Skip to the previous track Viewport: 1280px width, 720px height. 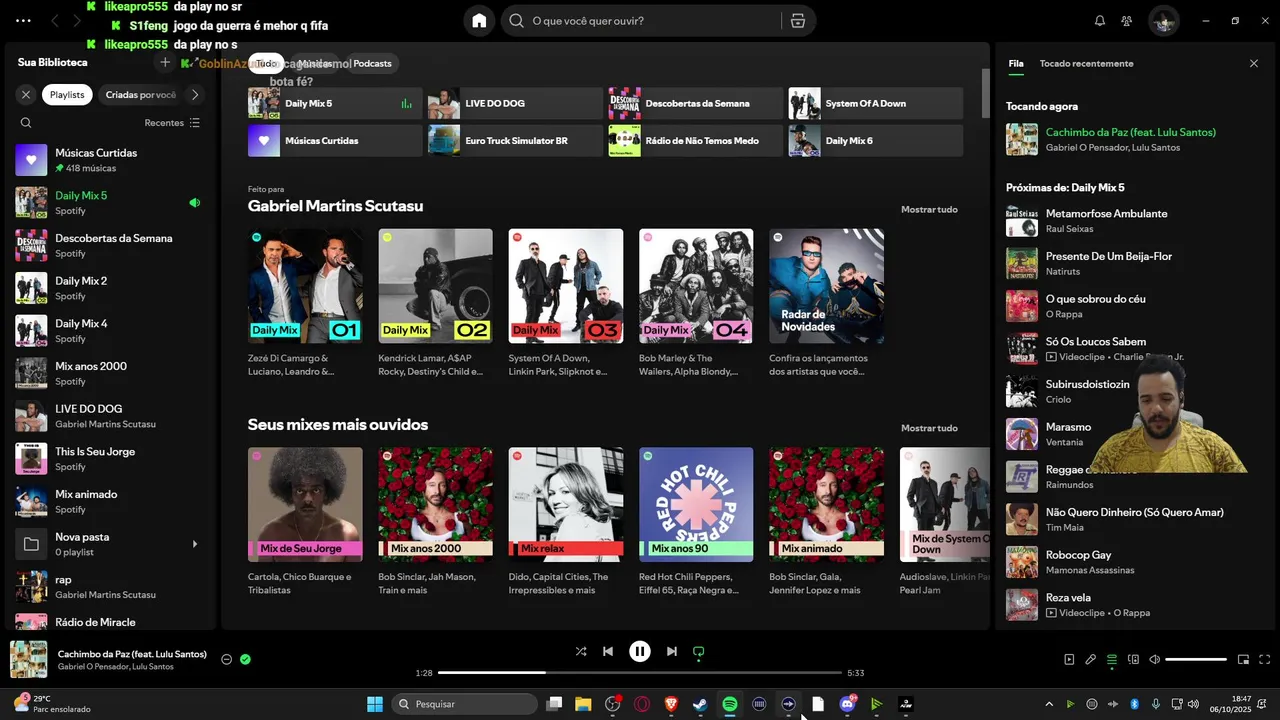607,651
